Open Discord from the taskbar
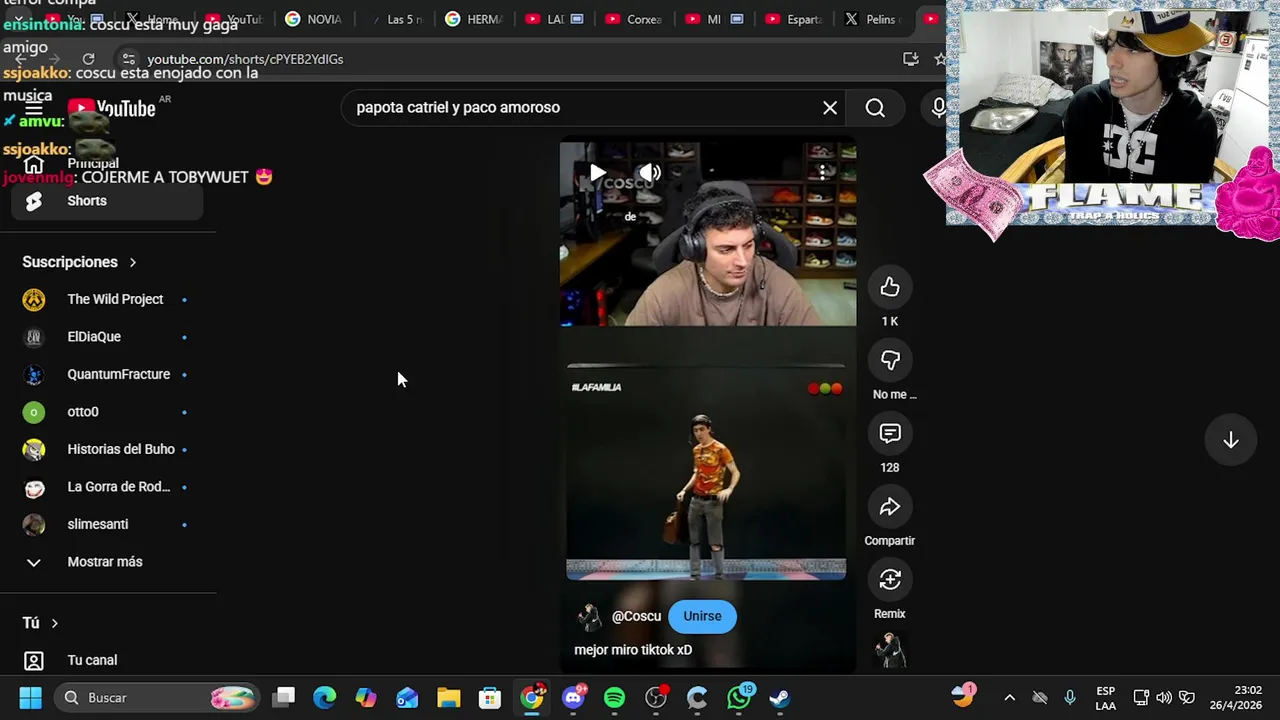 574,698
